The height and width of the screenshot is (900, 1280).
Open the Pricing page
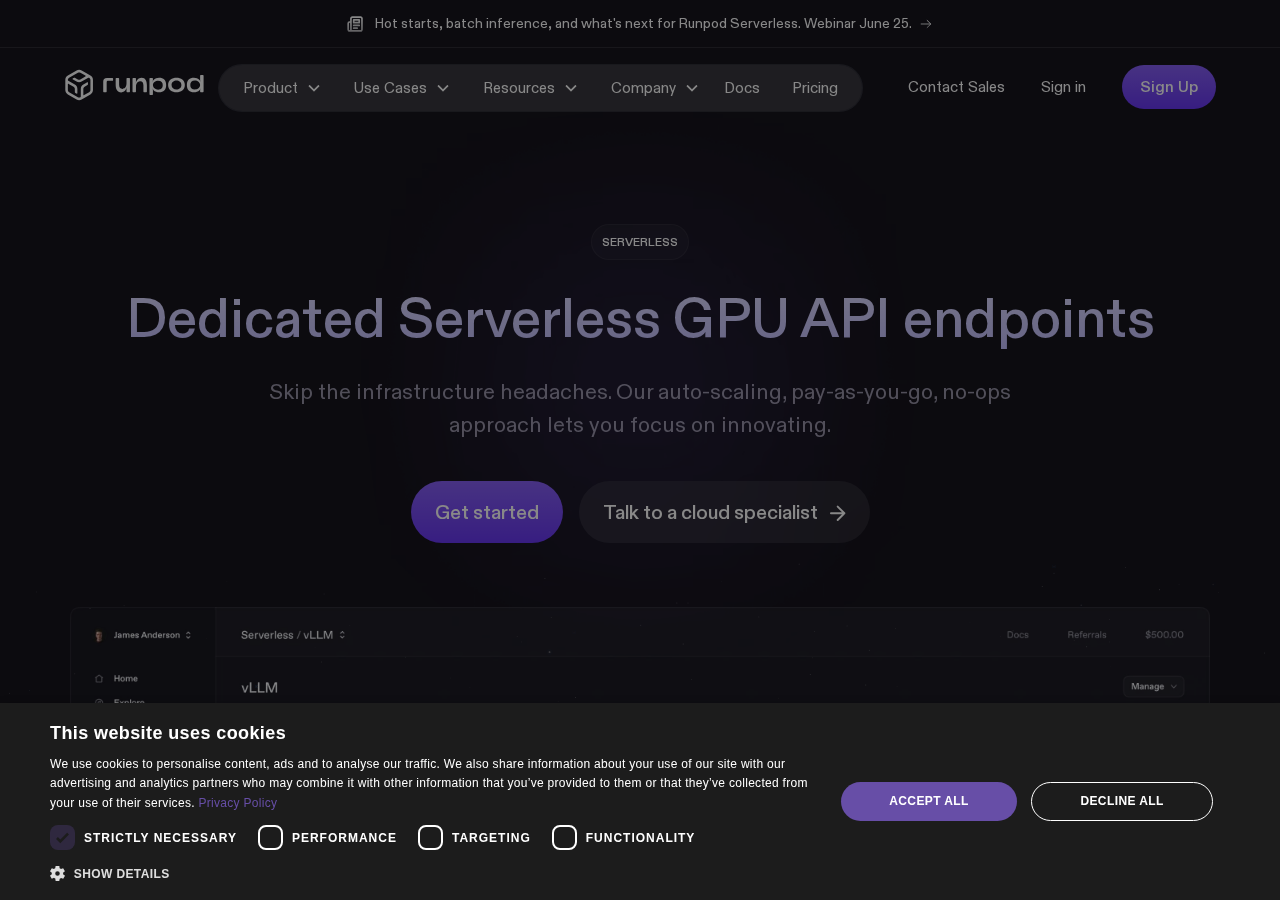pos(815,88)
